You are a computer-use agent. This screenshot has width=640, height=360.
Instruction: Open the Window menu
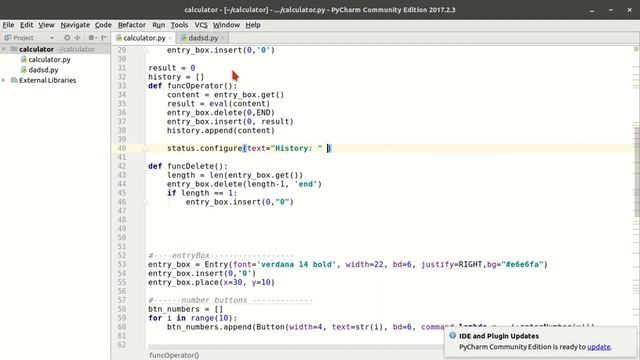pyautogui.click(x=226, y=25)
